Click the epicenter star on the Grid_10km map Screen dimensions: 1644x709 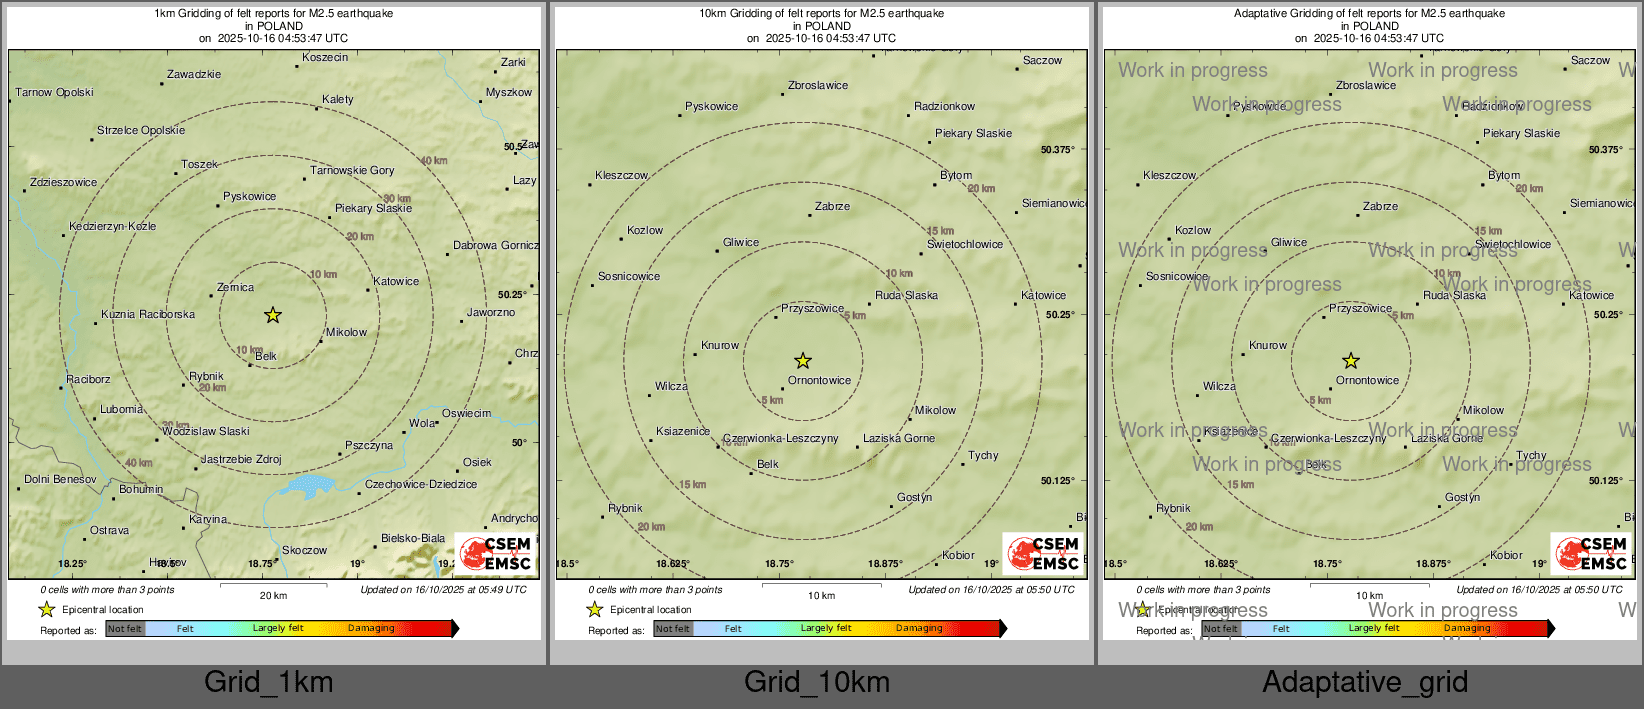803,360
